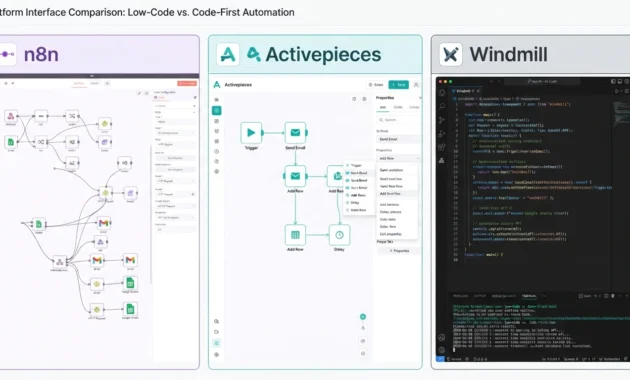Image resolution: width=630 pixels, height=380 pixels.
Task: Click the add Properties button in Activepieces panel
Action: point(399,251)
